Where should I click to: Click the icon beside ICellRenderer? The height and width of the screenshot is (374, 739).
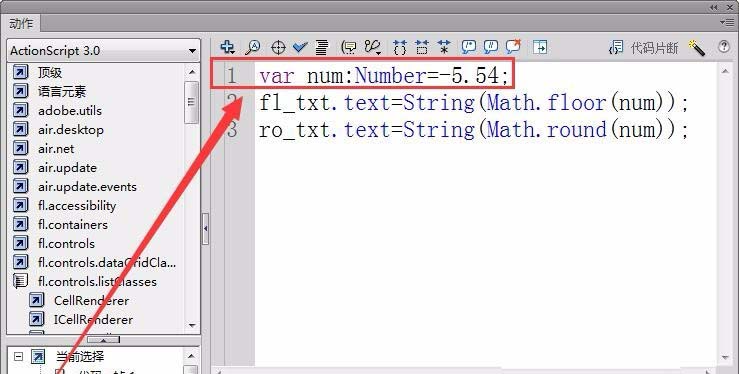(x=36, y=319)
